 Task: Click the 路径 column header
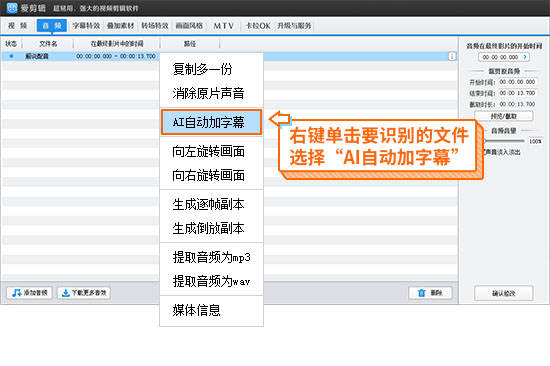pyautogui.click(x=190, y=44)
